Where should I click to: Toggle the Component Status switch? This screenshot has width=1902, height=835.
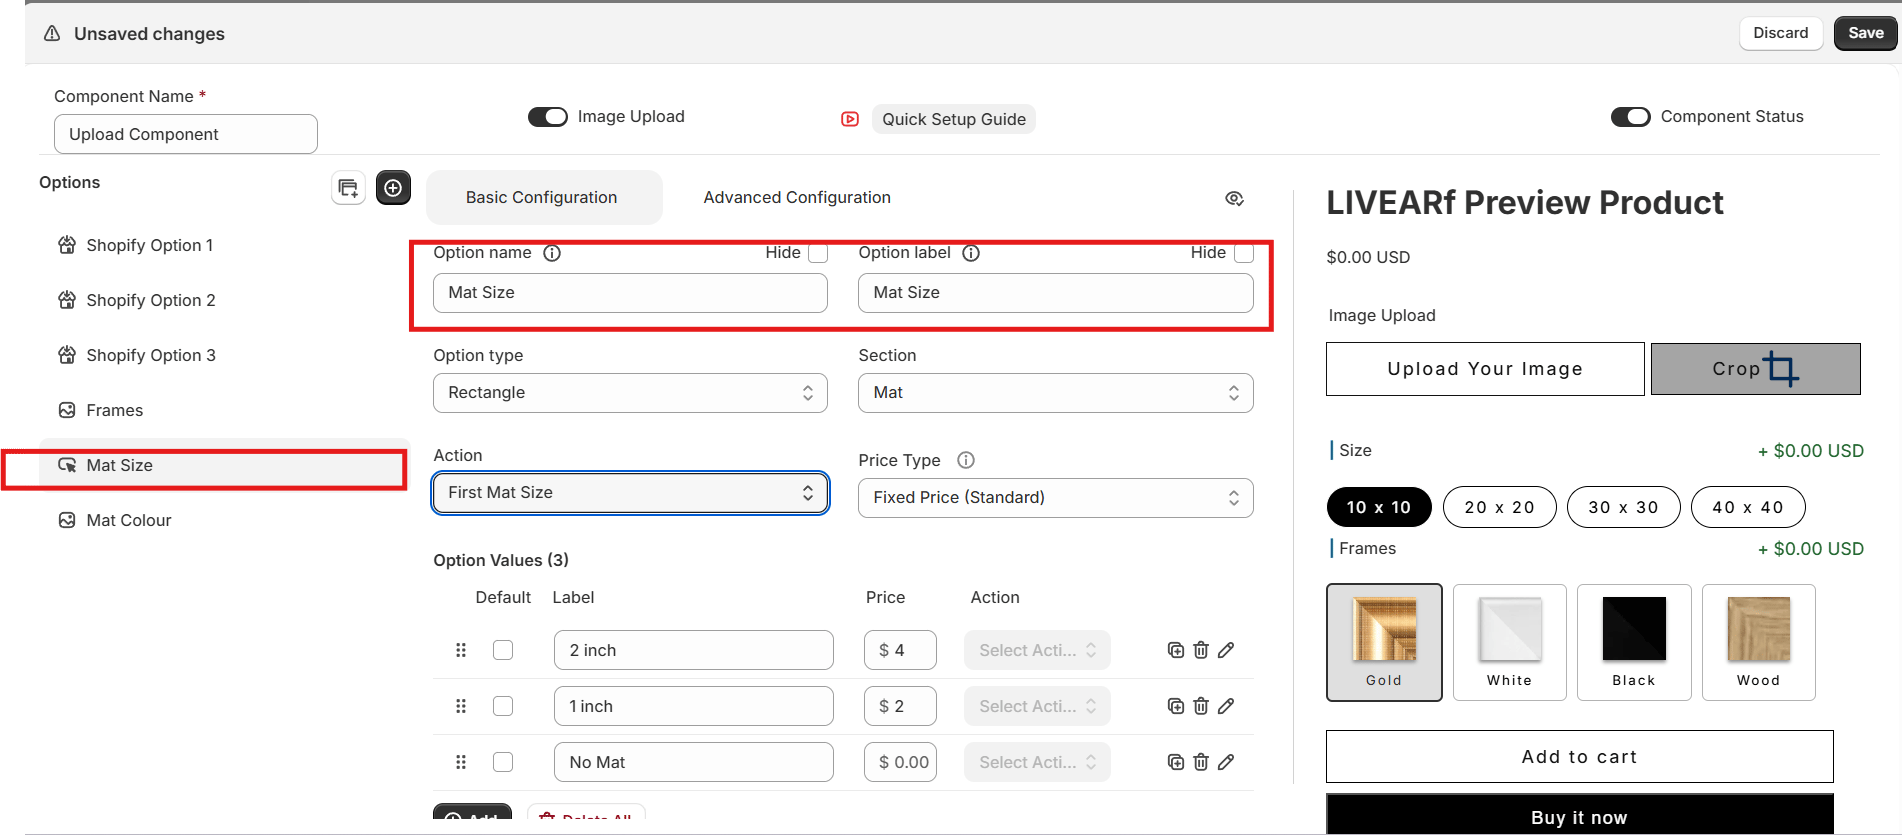click(1631, 117)
